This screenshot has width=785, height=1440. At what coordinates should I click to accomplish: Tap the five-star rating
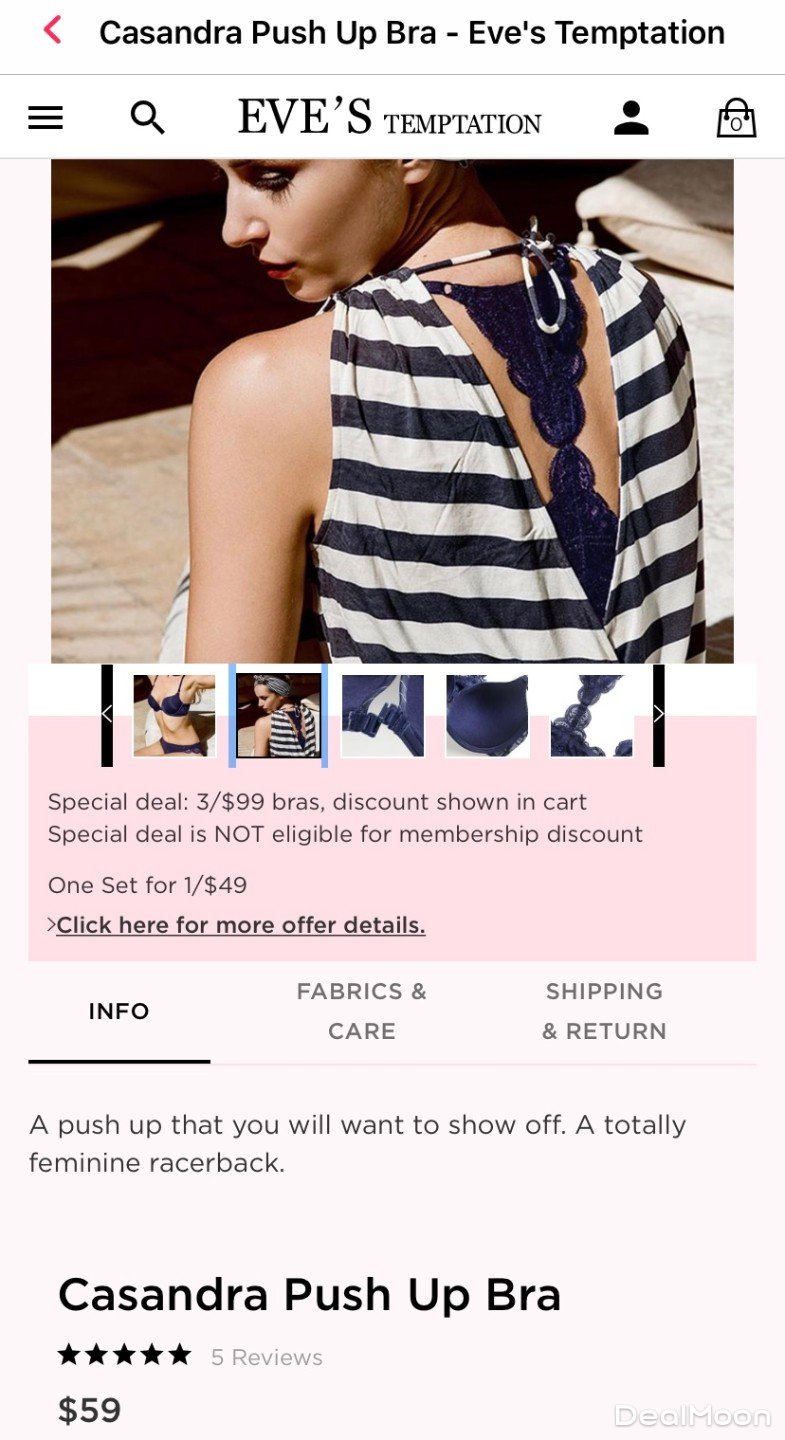point(124,1355)
